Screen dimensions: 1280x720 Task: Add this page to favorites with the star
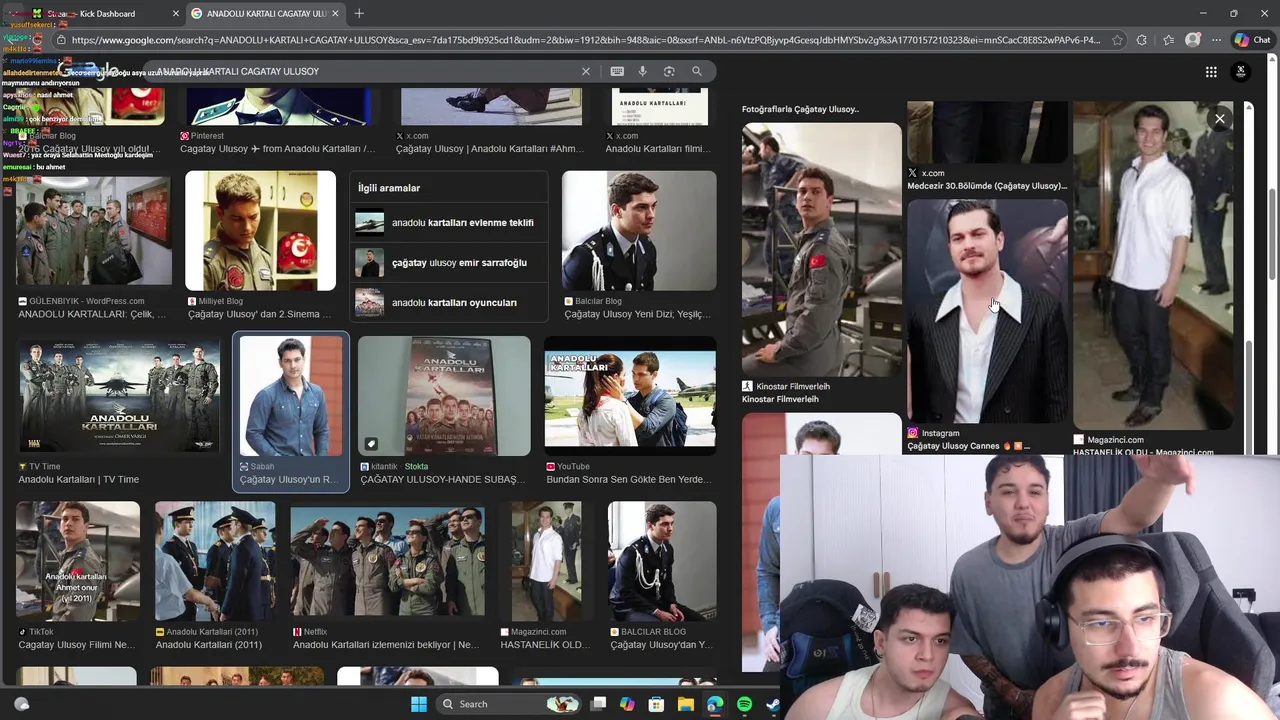click(1117, 40)
